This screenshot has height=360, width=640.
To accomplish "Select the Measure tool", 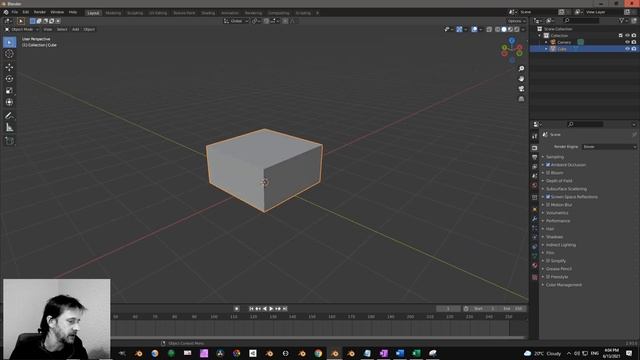I will [9, 128].
